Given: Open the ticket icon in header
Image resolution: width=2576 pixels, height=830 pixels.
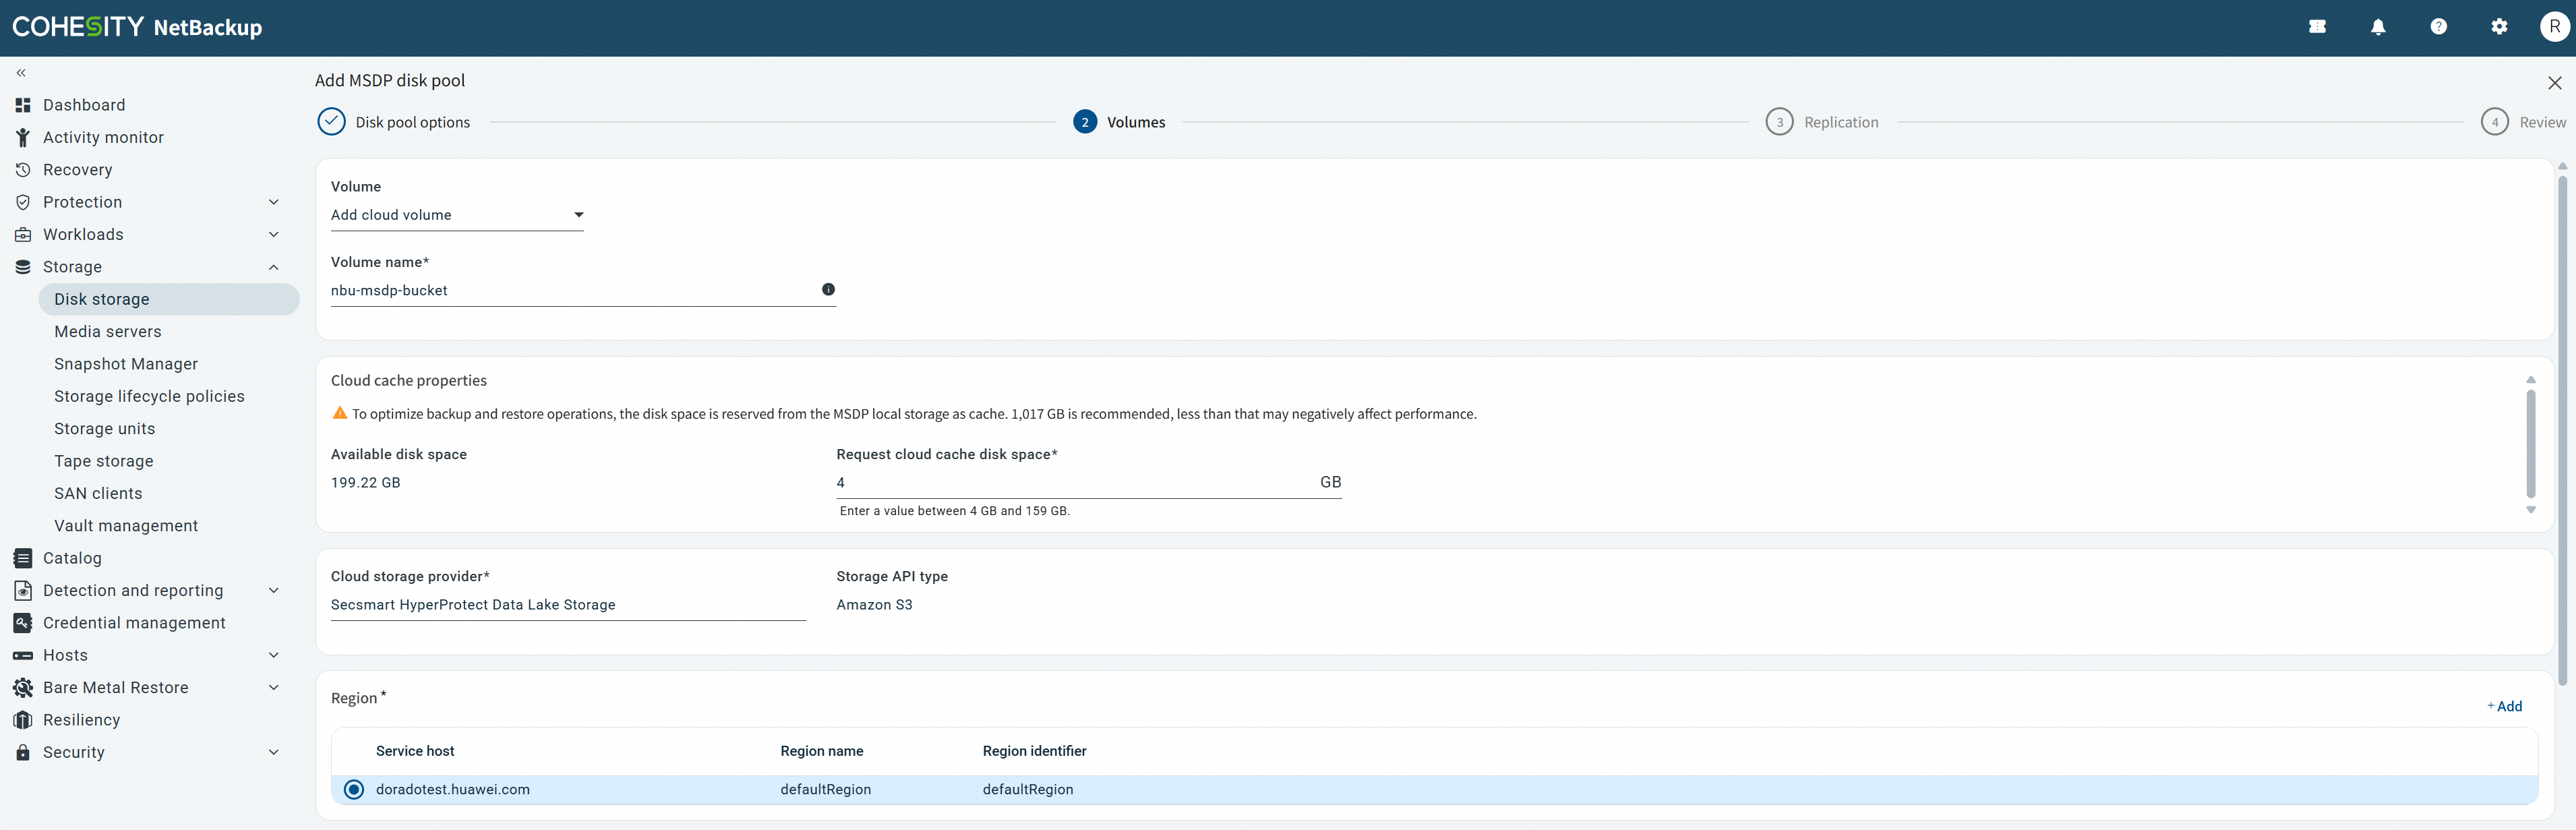Looking at the screenshot, I should tap(2317, 27).
